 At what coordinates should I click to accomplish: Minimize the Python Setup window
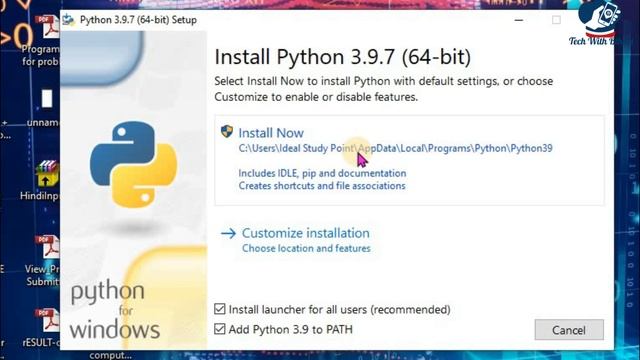click(x=519, y=20)
